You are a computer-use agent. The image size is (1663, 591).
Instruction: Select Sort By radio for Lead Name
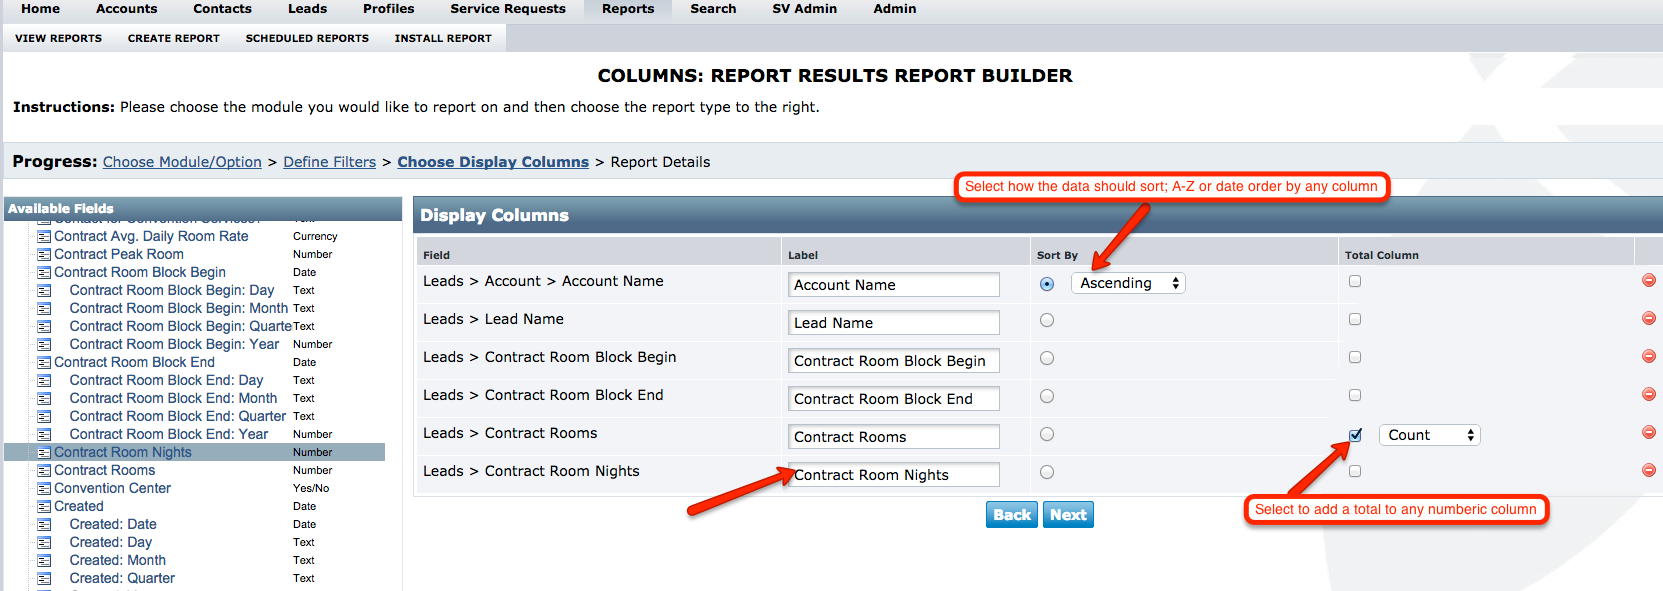tap(1047, 320)
